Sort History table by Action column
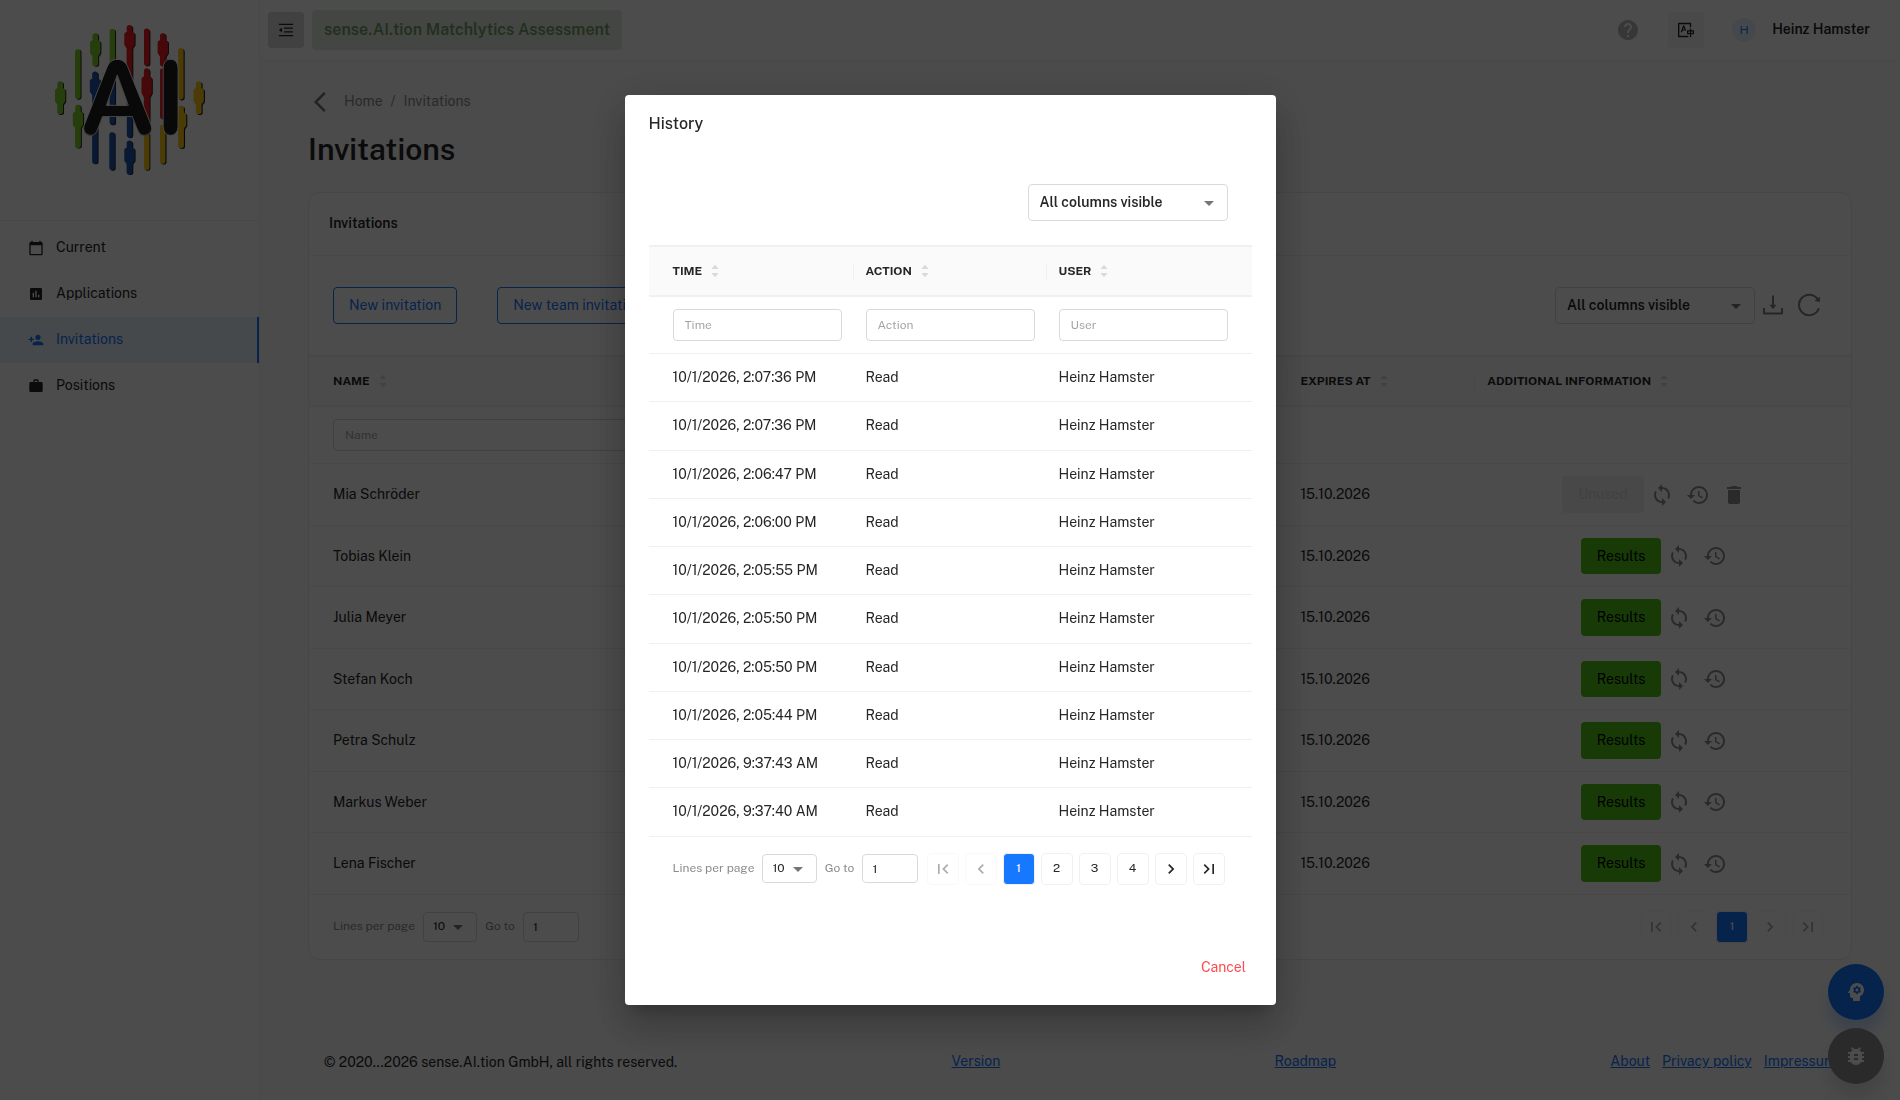 tap(925, 271)
